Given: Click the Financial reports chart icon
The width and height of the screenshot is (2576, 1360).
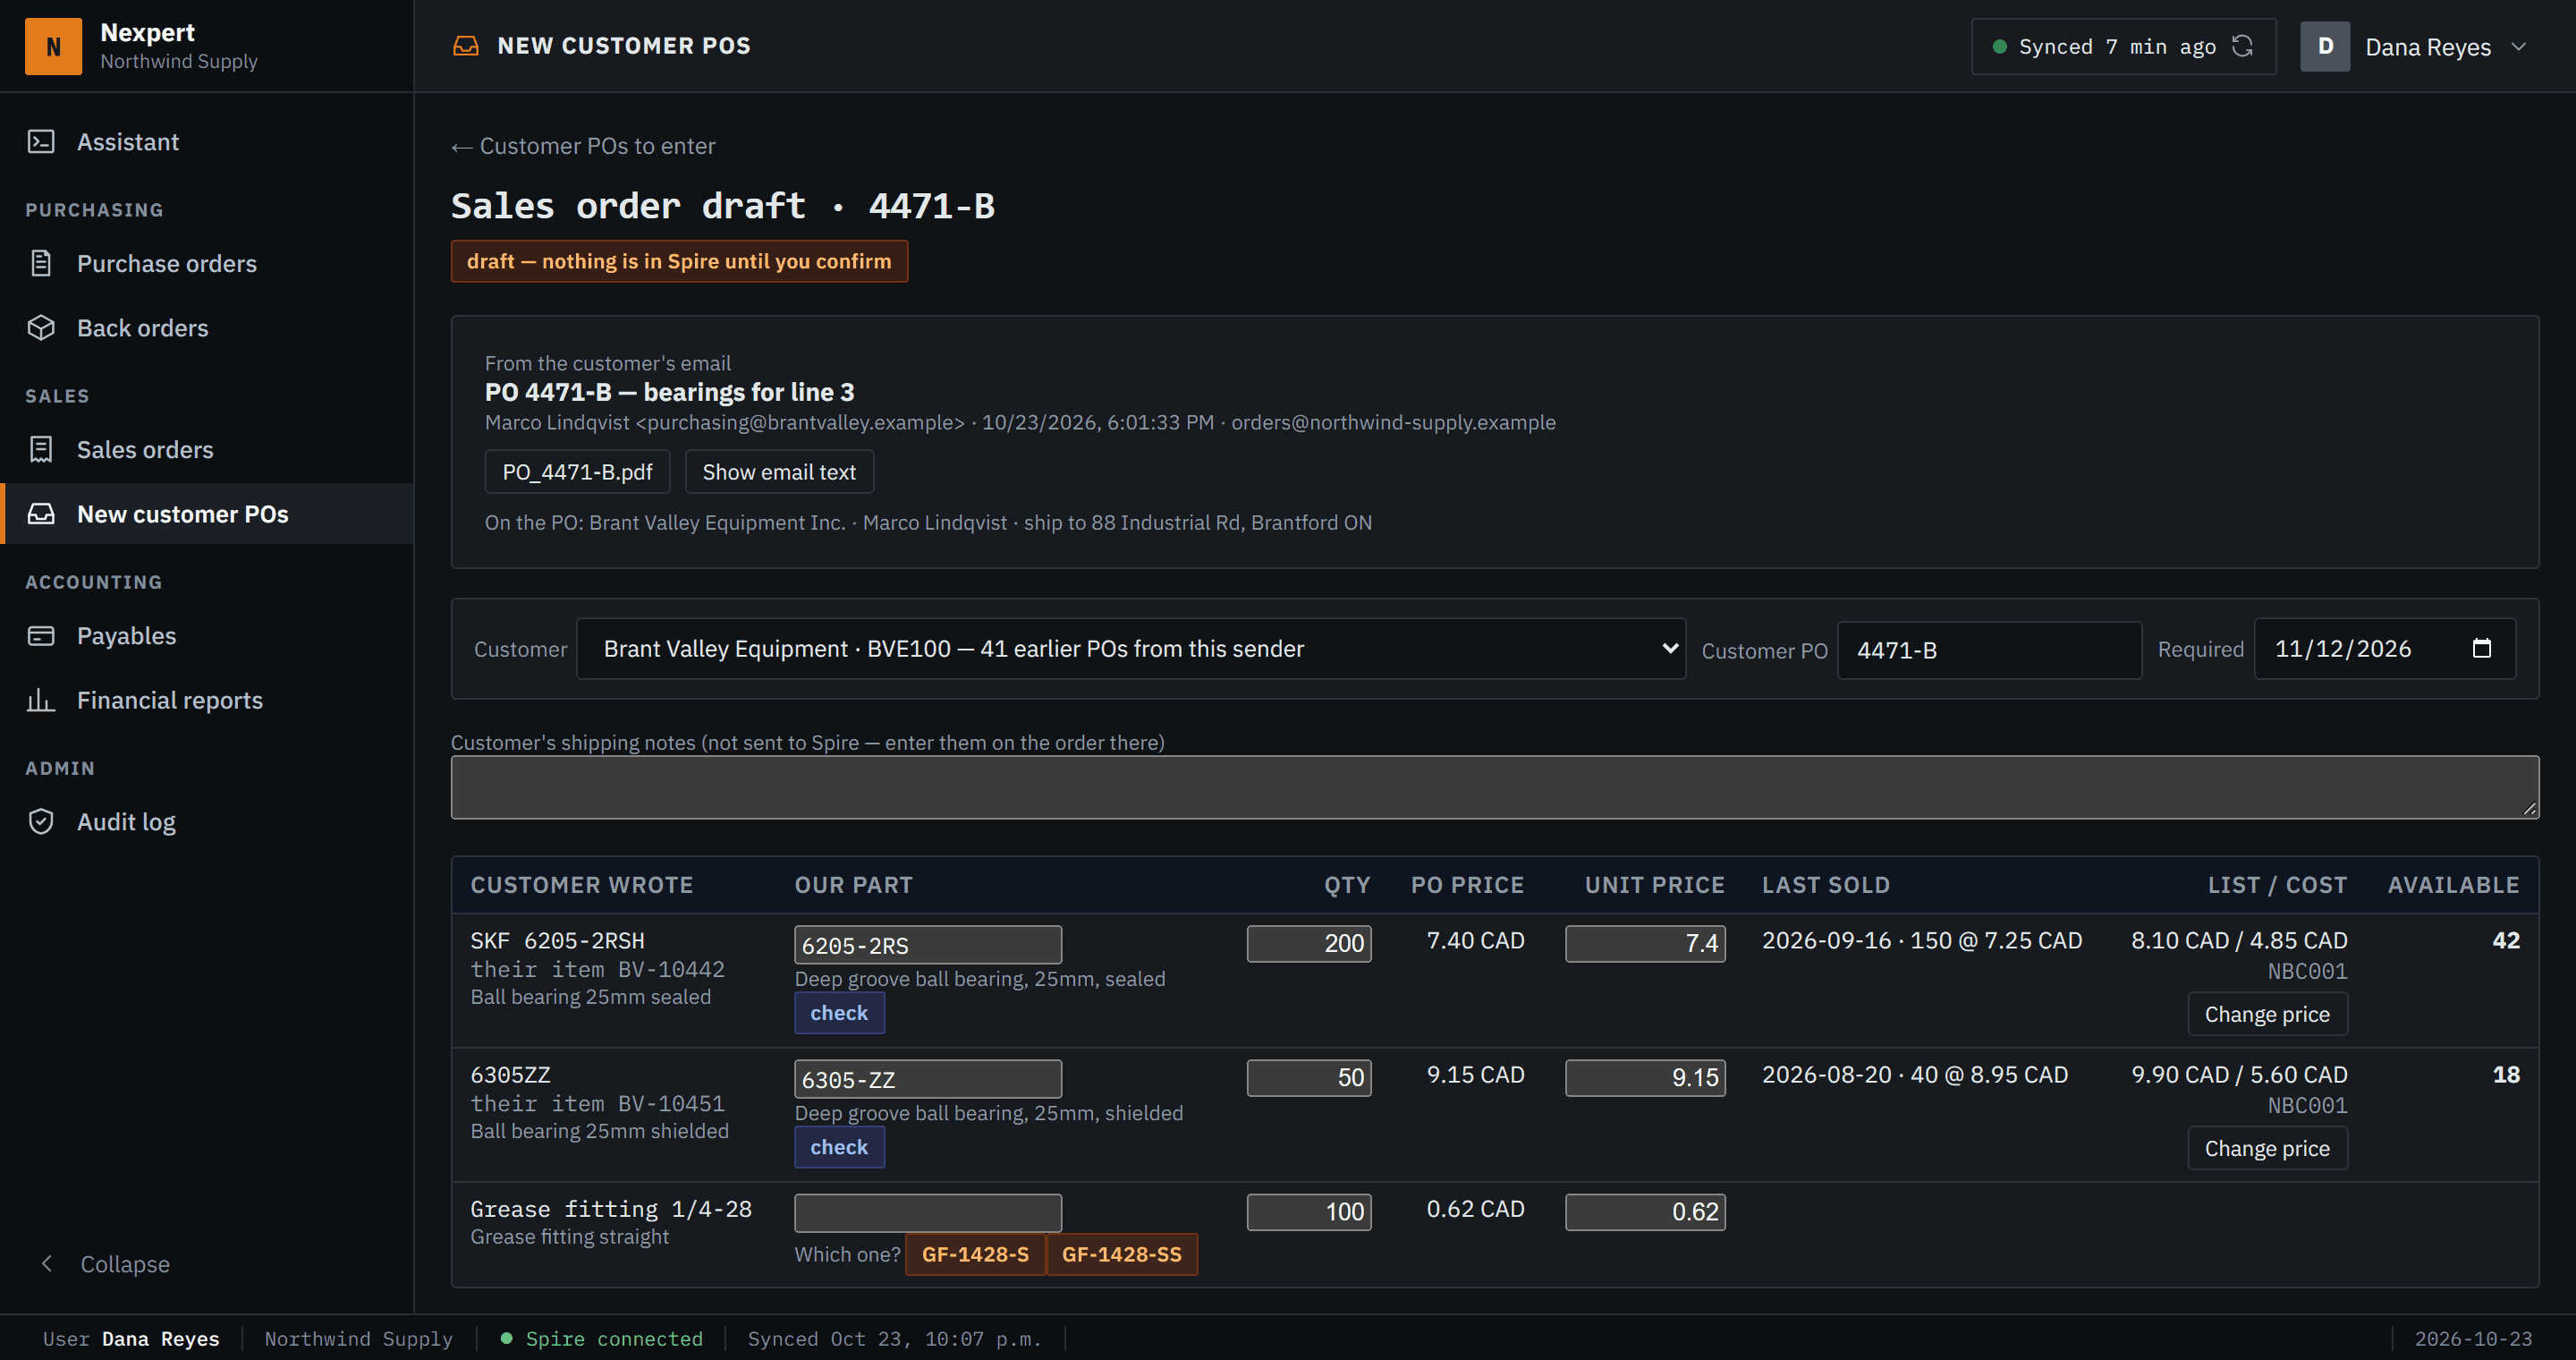Looking at the screenshot, I should [x=41, y=700].
